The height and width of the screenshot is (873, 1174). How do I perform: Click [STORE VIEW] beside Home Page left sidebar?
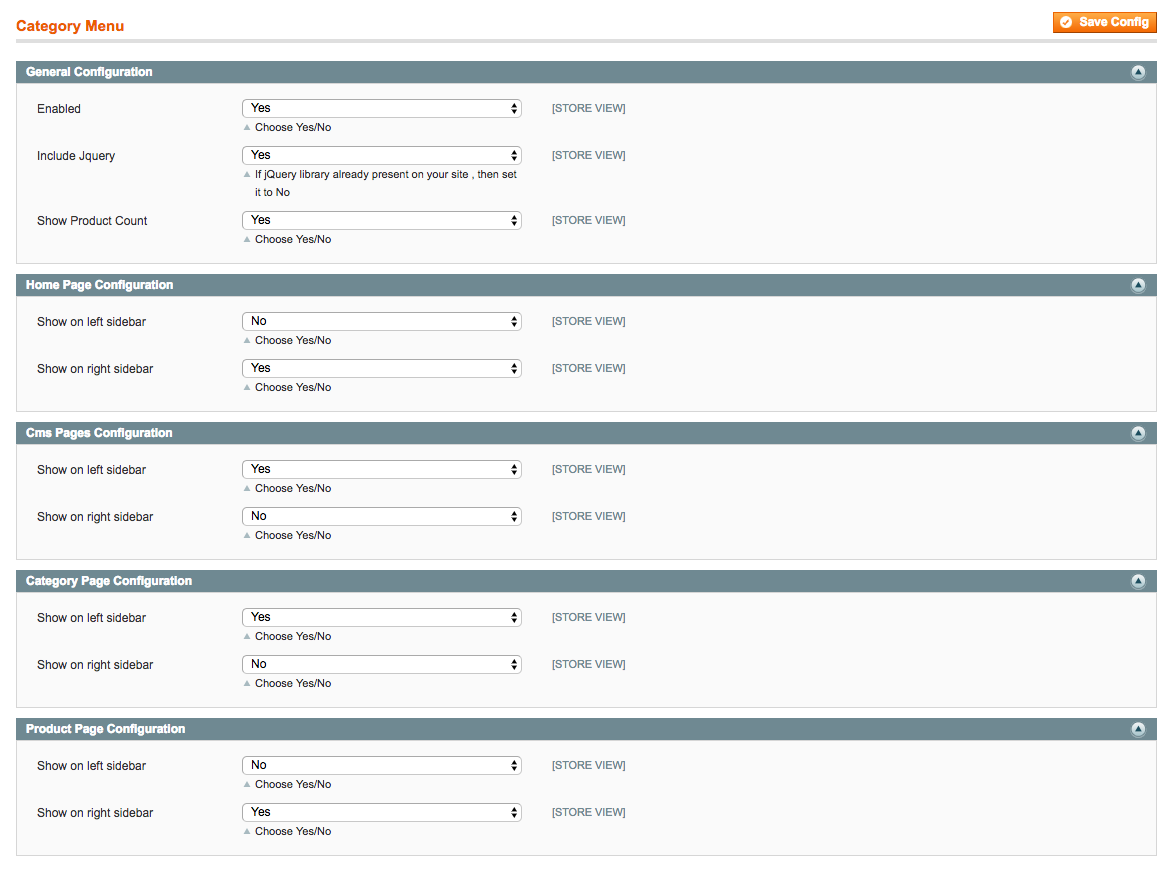588,322
